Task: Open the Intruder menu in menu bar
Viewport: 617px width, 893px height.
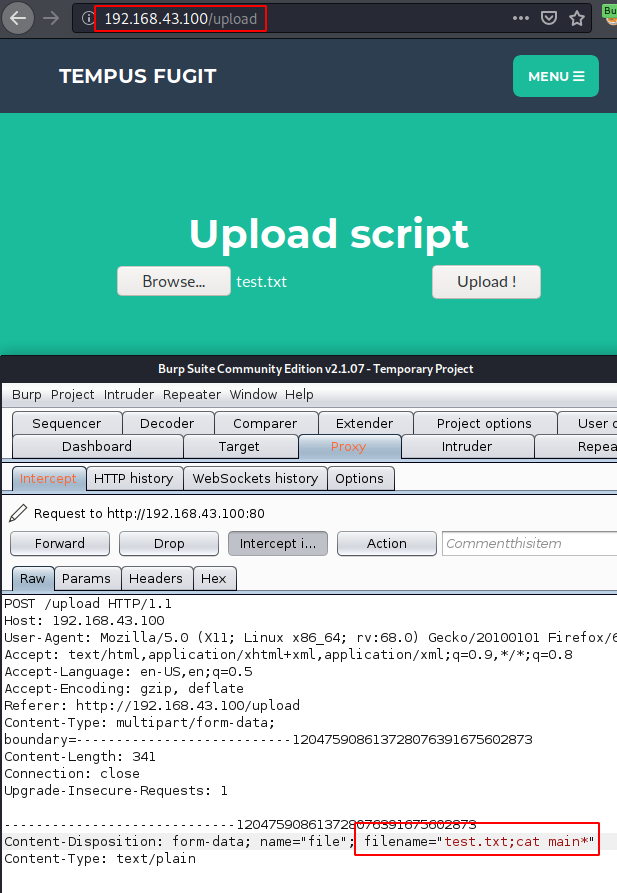Action: pyautogui.click(x=129, y=394)
